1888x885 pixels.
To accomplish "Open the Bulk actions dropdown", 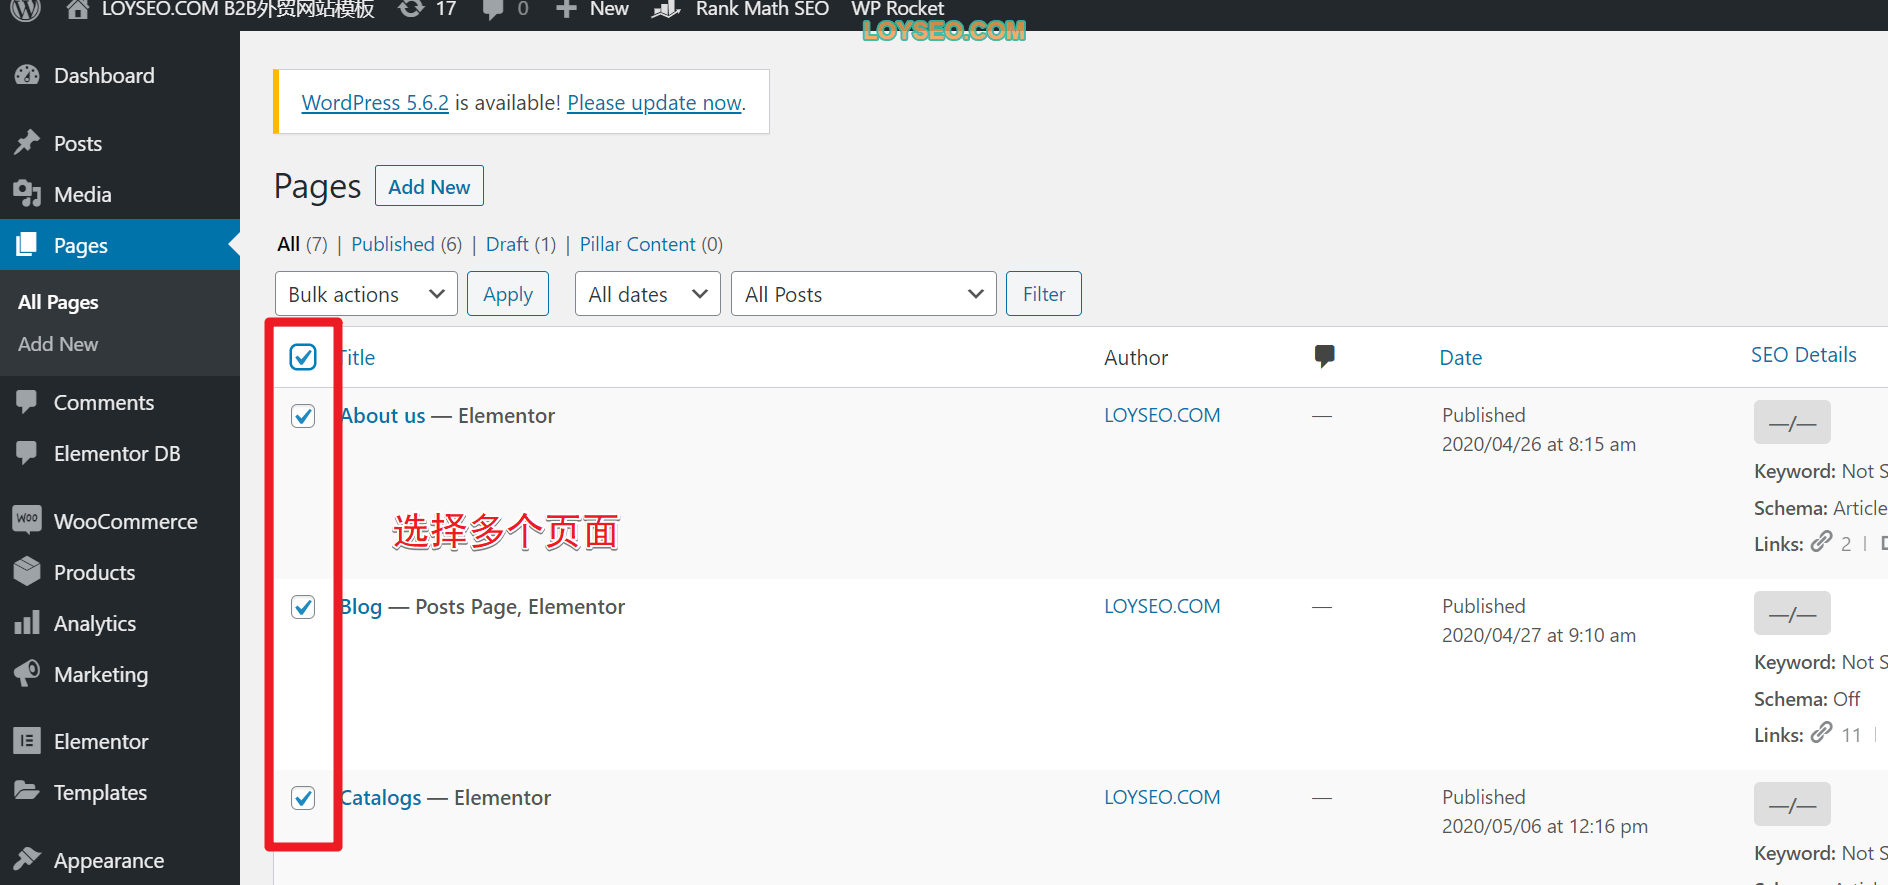I will pyautogui.click(x=366, y=294).
